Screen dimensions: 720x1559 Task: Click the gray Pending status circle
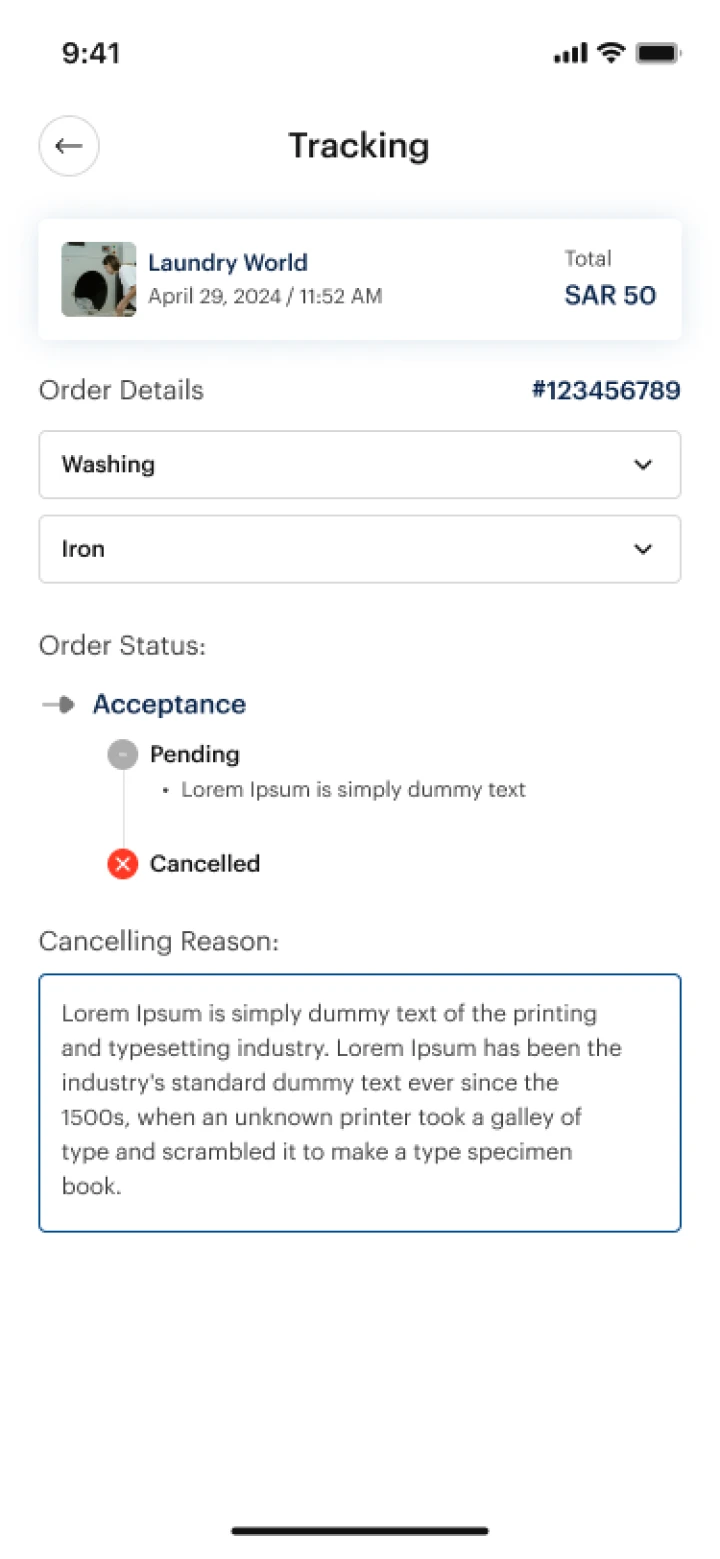[123, 754]
